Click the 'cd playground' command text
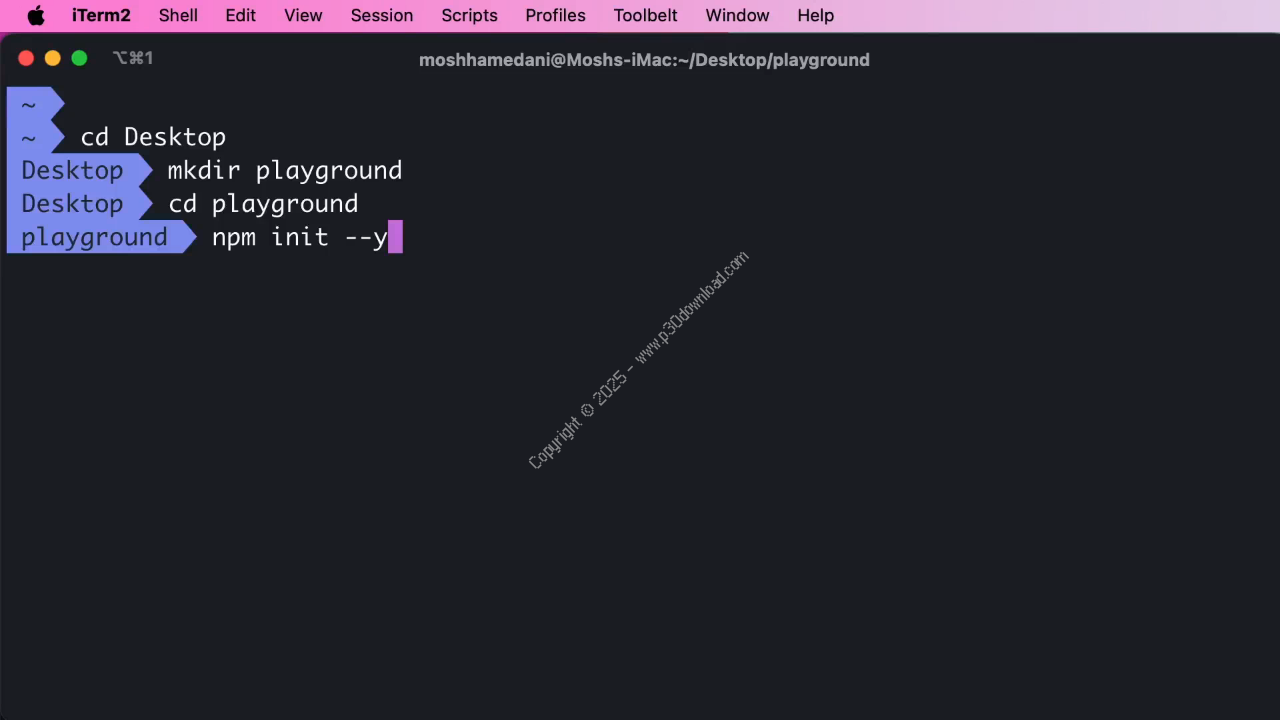The height and width of the screenshot is (720, 1280). 263,204
